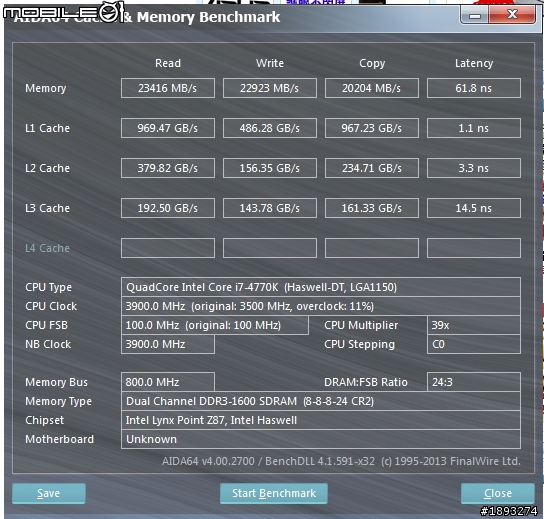Click the Write column header
544x519 pixels.
click(270, 63)
